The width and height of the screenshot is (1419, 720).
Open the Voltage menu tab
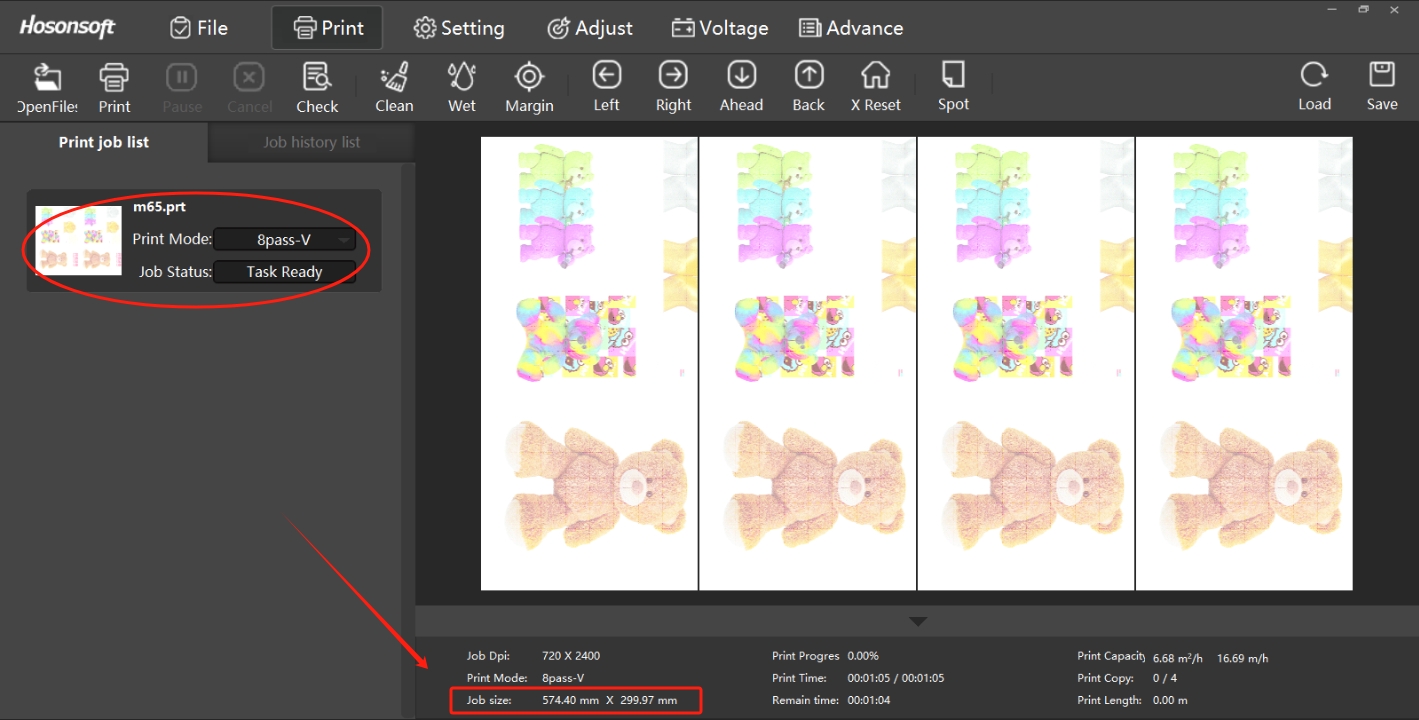coord(720,28)
